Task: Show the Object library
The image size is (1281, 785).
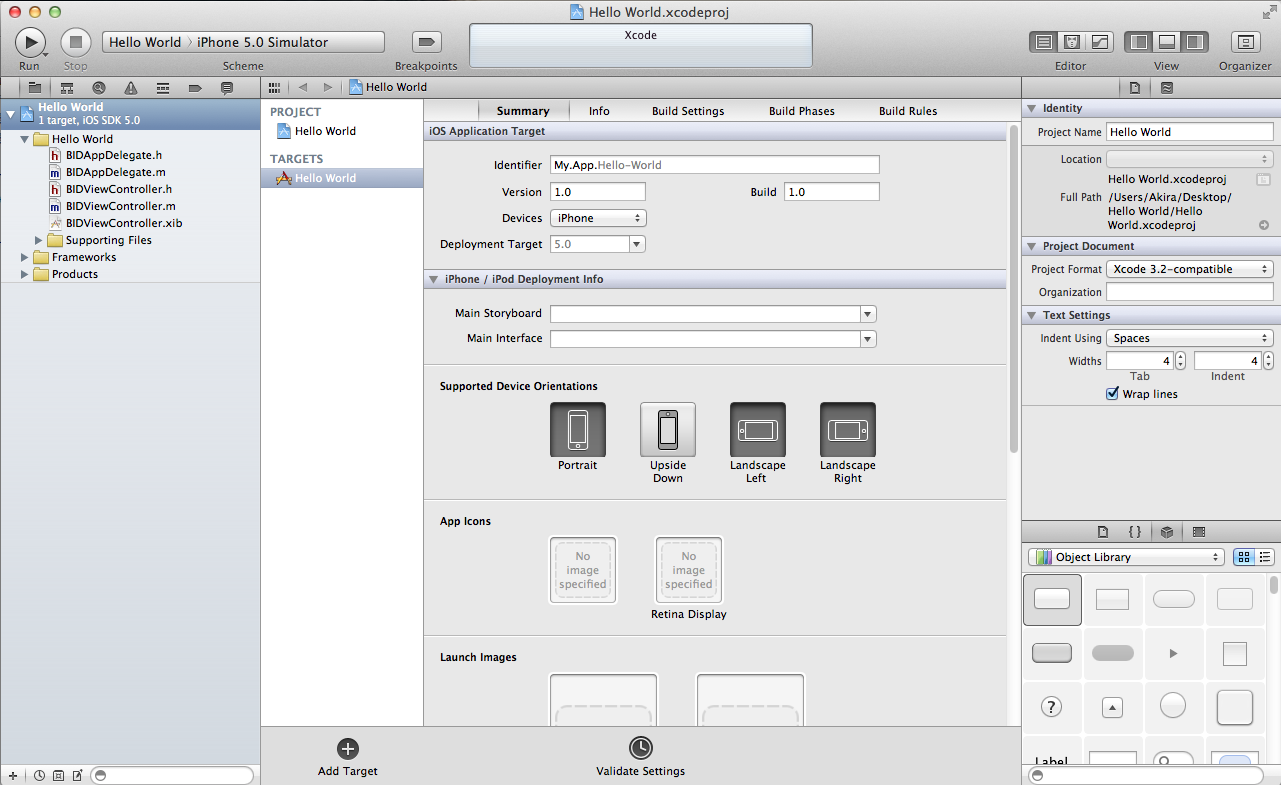Action: click(x=1167, y=532)
